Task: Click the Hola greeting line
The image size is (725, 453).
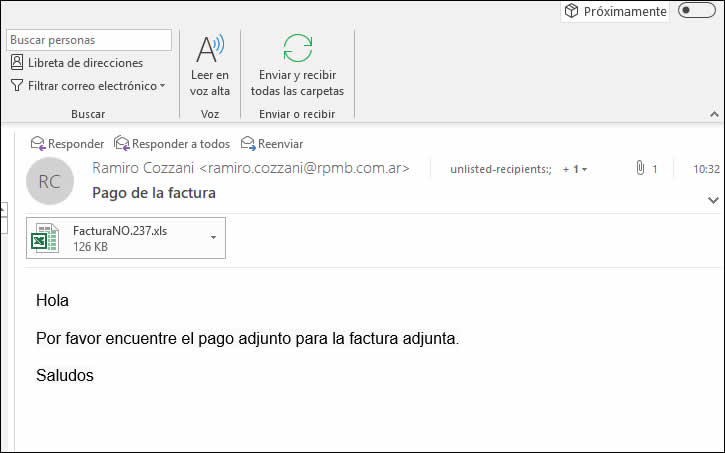Action: coord(52,300)
